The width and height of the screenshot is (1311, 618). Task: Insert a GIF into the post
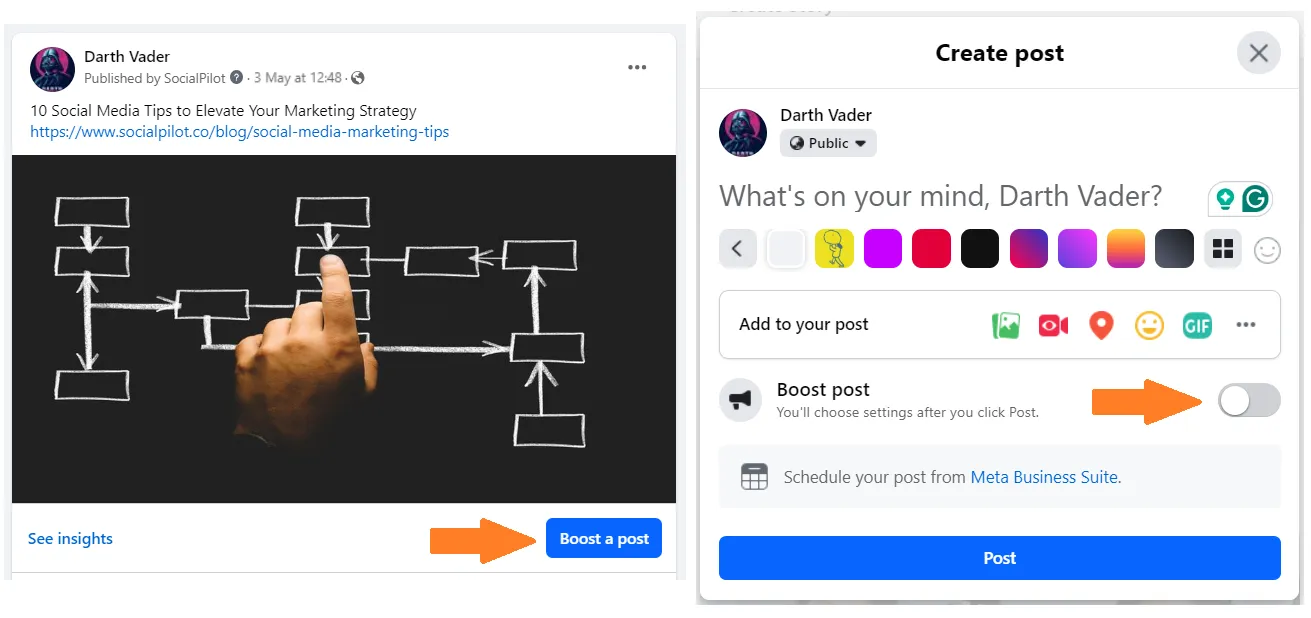point(1197,325)
